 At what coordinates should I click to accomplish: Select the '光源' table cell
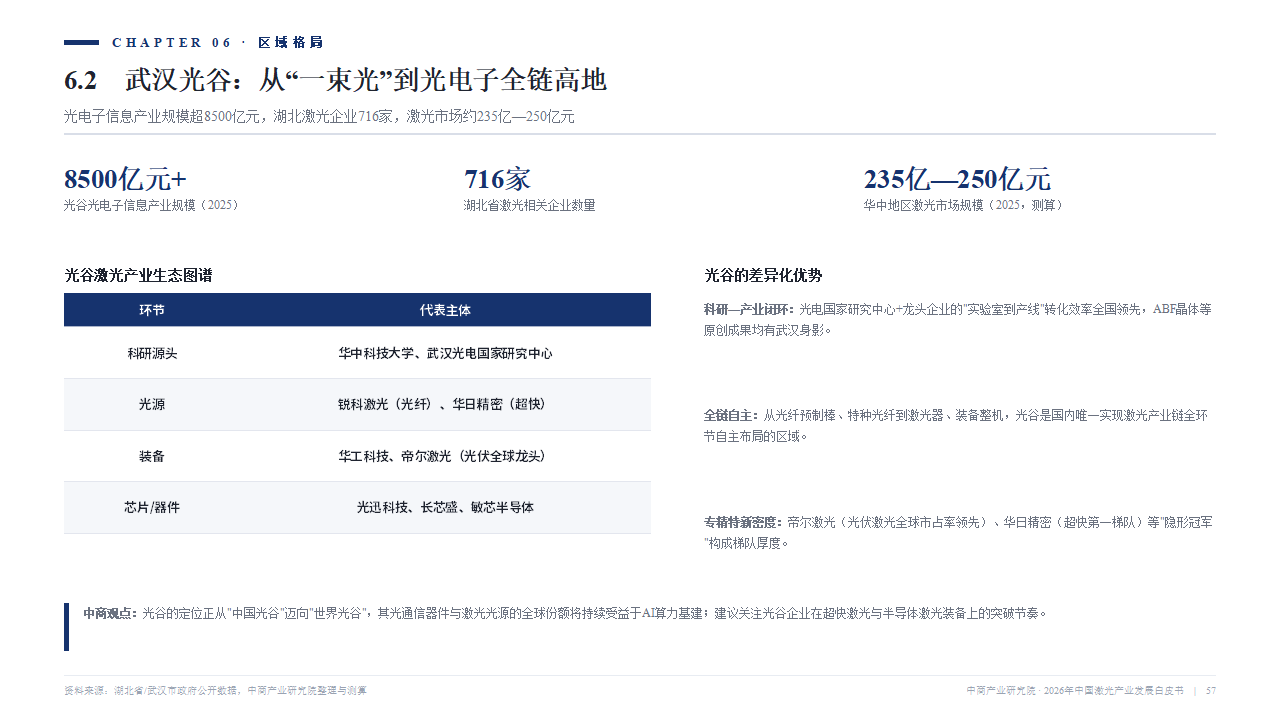(x=152, y=405)
